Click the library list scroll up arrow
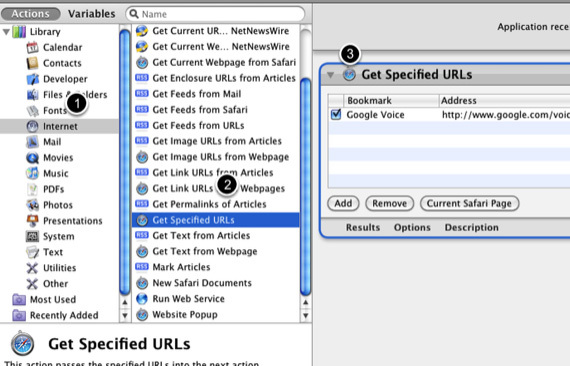570x366 pixels. tap(125, 302)
